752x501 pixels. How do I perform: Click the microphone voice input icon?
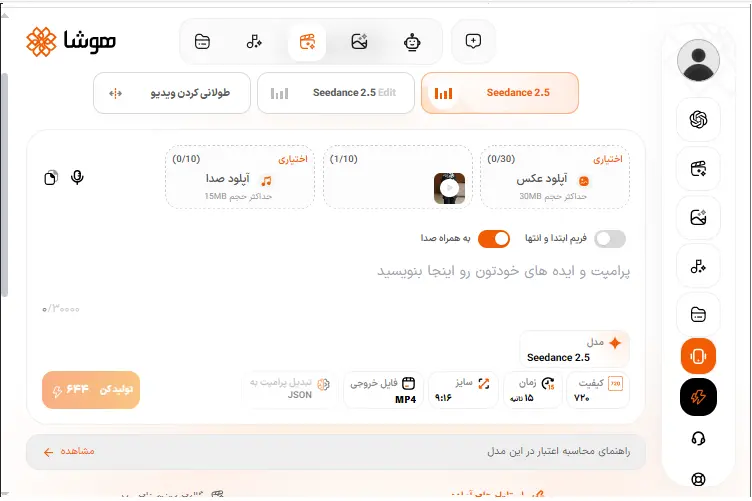(77, 177)
